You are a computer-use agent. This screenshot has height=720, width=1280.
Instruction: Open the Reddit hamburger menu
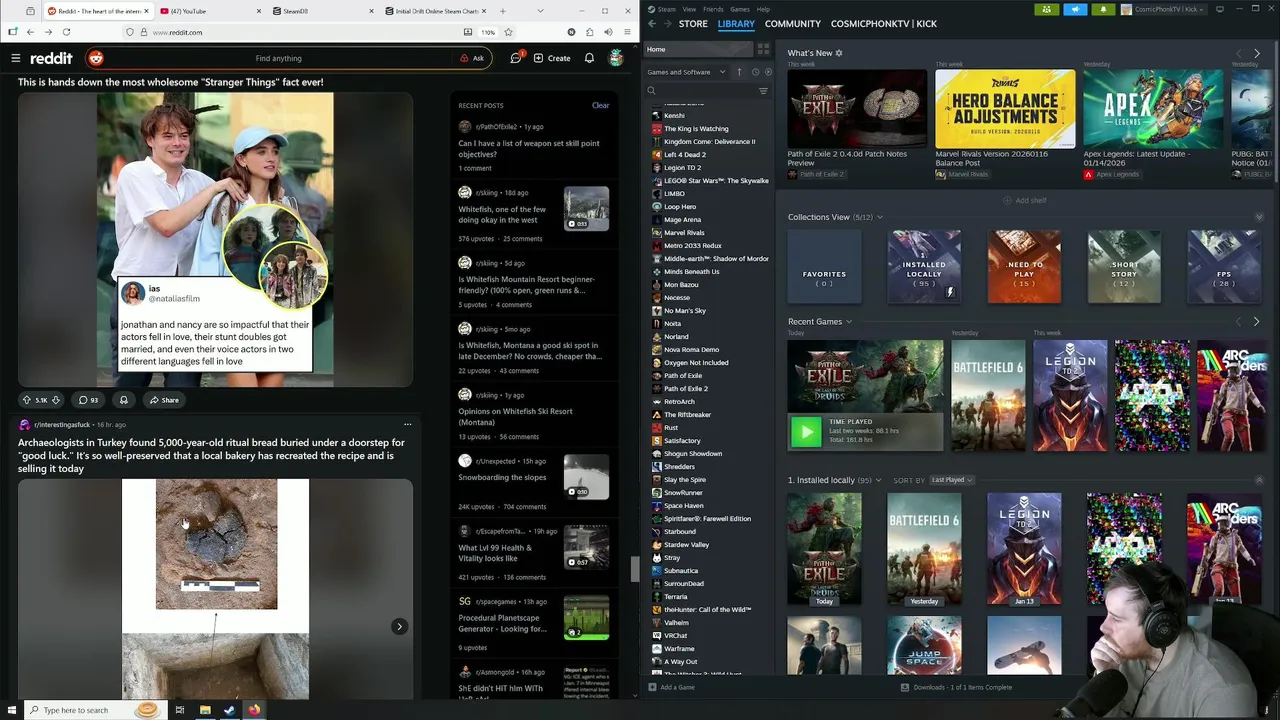[x=16, y=58]
